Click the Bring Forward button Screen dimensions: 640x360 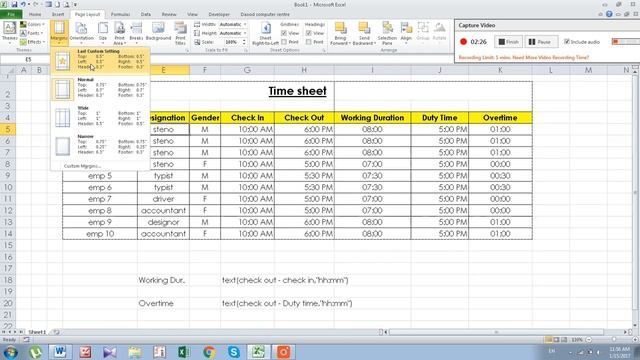coord(340,33)
